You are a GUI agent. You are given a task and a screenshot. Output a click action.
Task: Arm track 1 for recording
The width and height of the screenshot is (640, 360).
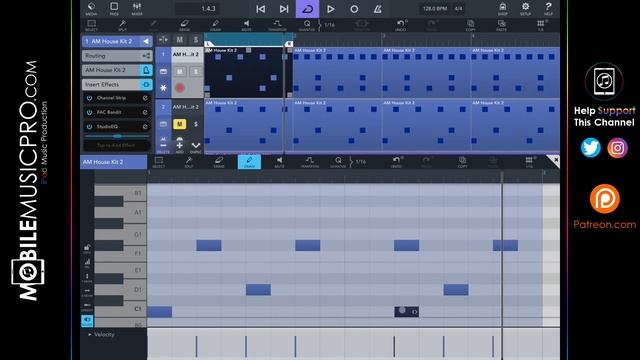(x=180, y=88)
